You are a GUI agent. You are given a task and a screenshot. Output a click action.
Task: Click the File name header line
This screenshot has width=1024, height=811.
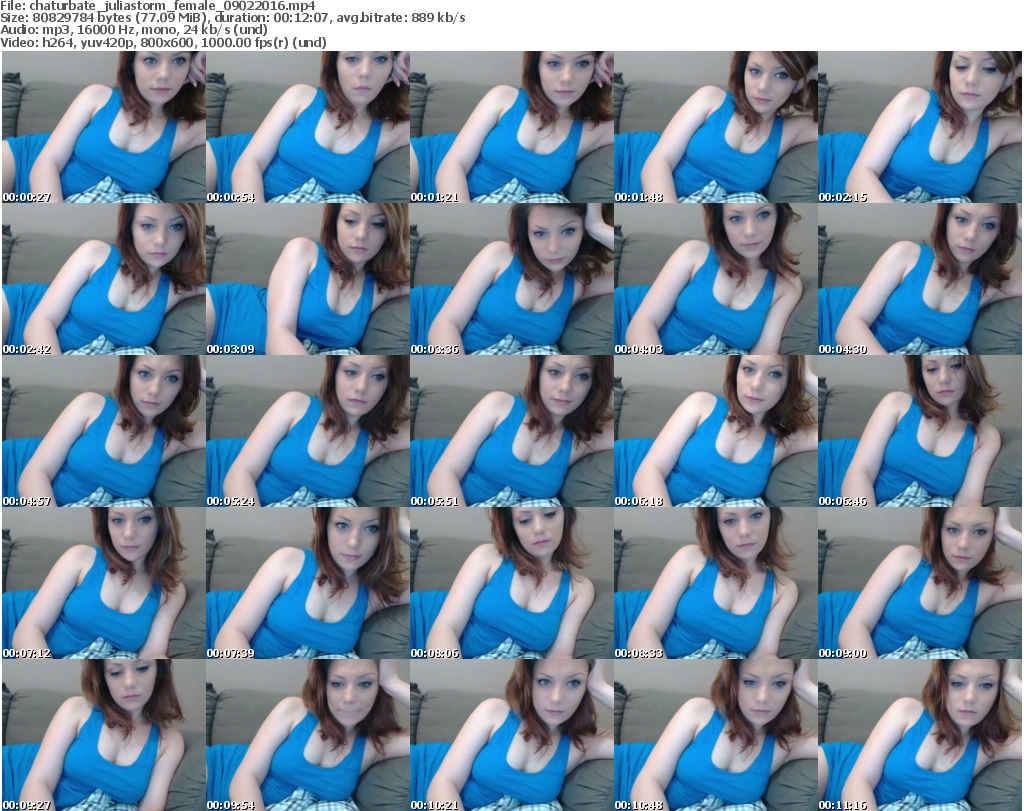coord(158,6)
